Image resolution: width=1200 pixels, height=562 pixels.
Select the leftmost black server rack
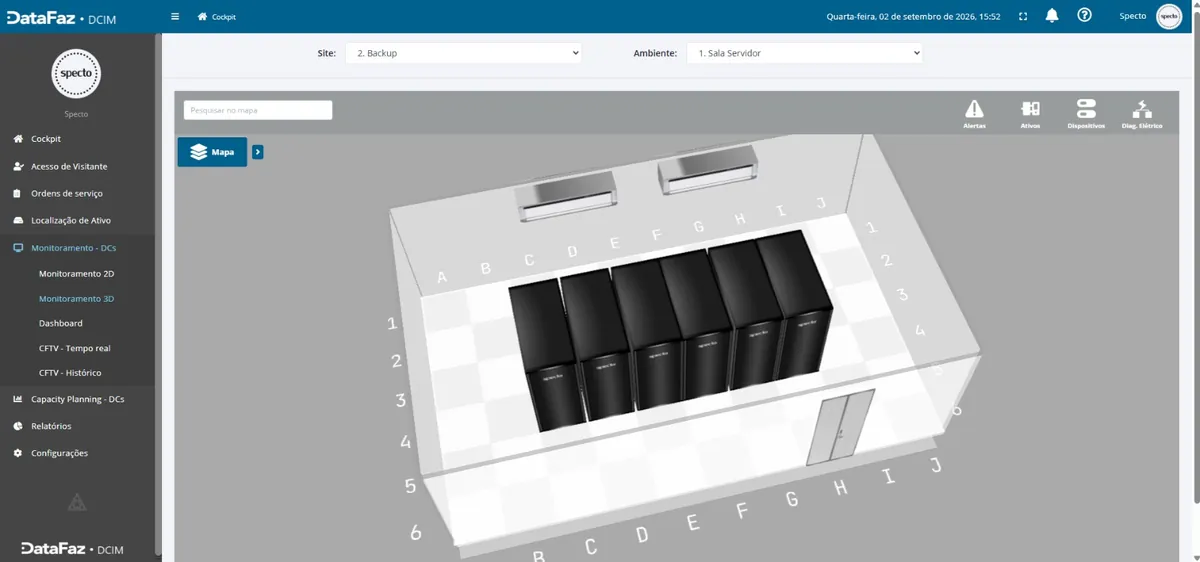click(x=545, y=355)
